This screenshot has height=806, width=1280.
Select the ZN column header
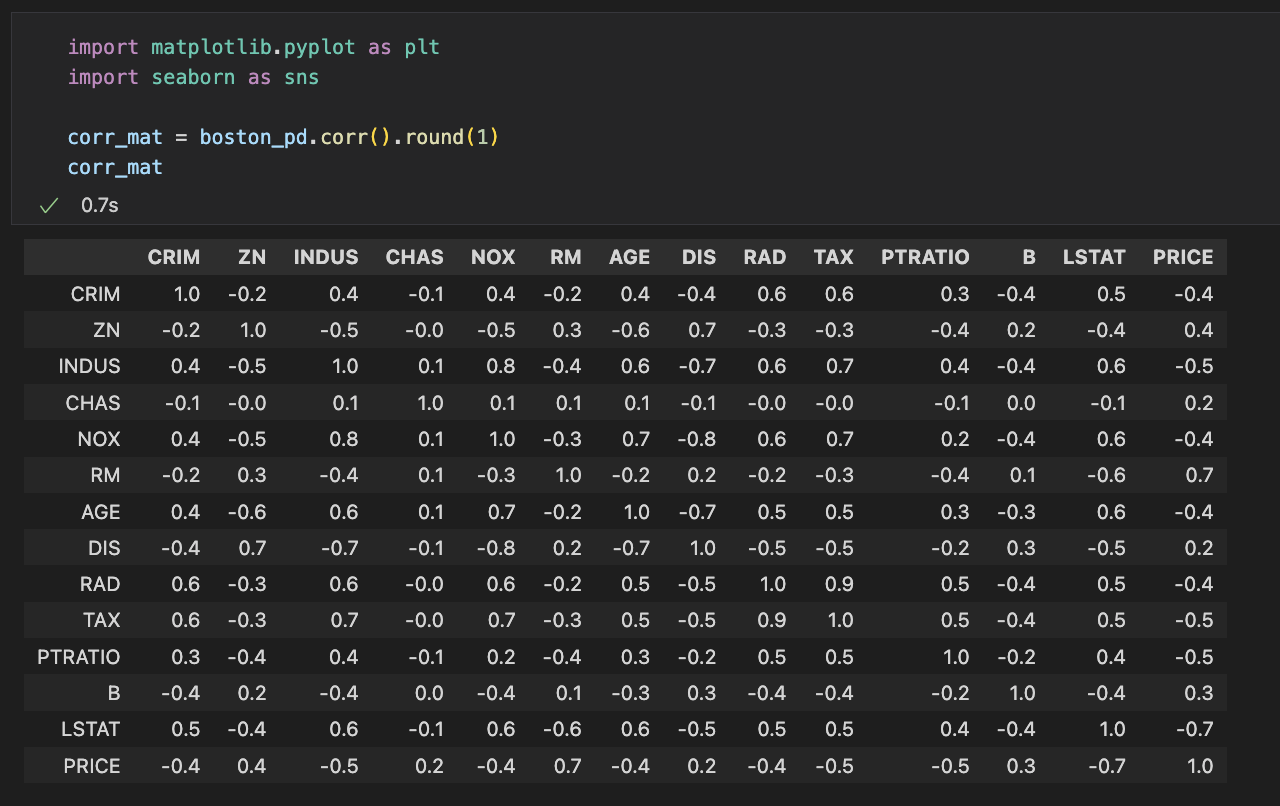pyautogui.click(x=252, y=257)
